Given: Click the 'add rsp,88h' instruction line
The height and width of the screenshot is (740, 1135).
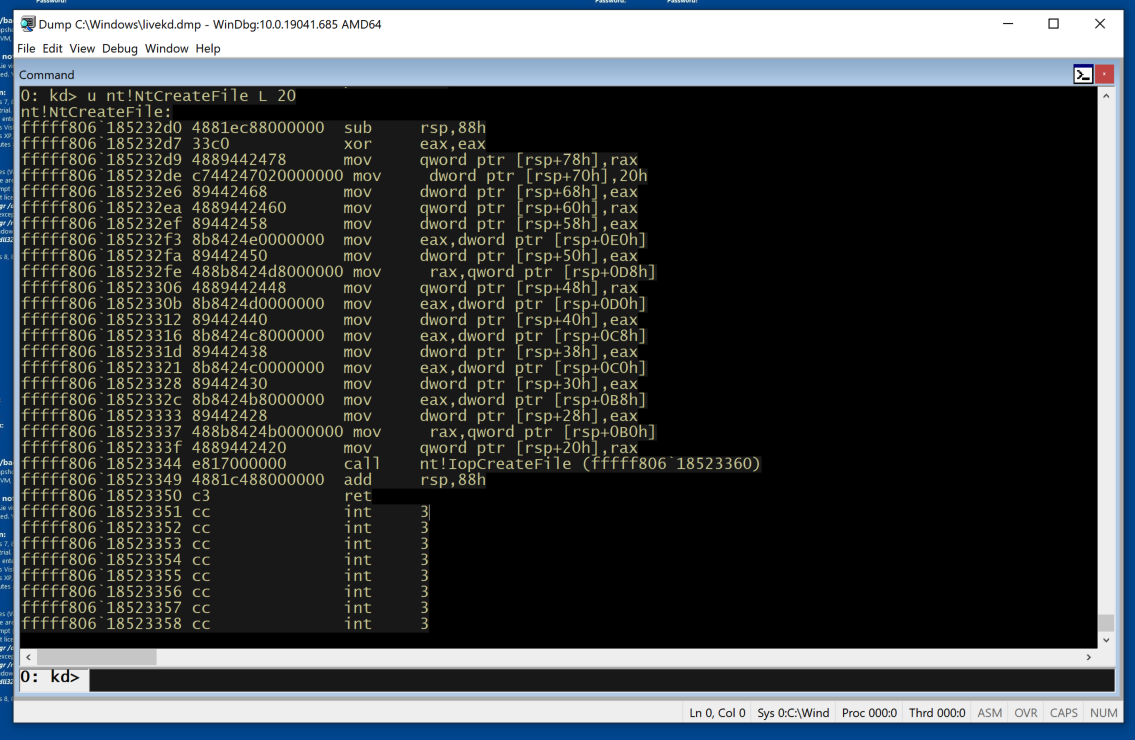Looking at the screenshot, I should coord(253,479).
